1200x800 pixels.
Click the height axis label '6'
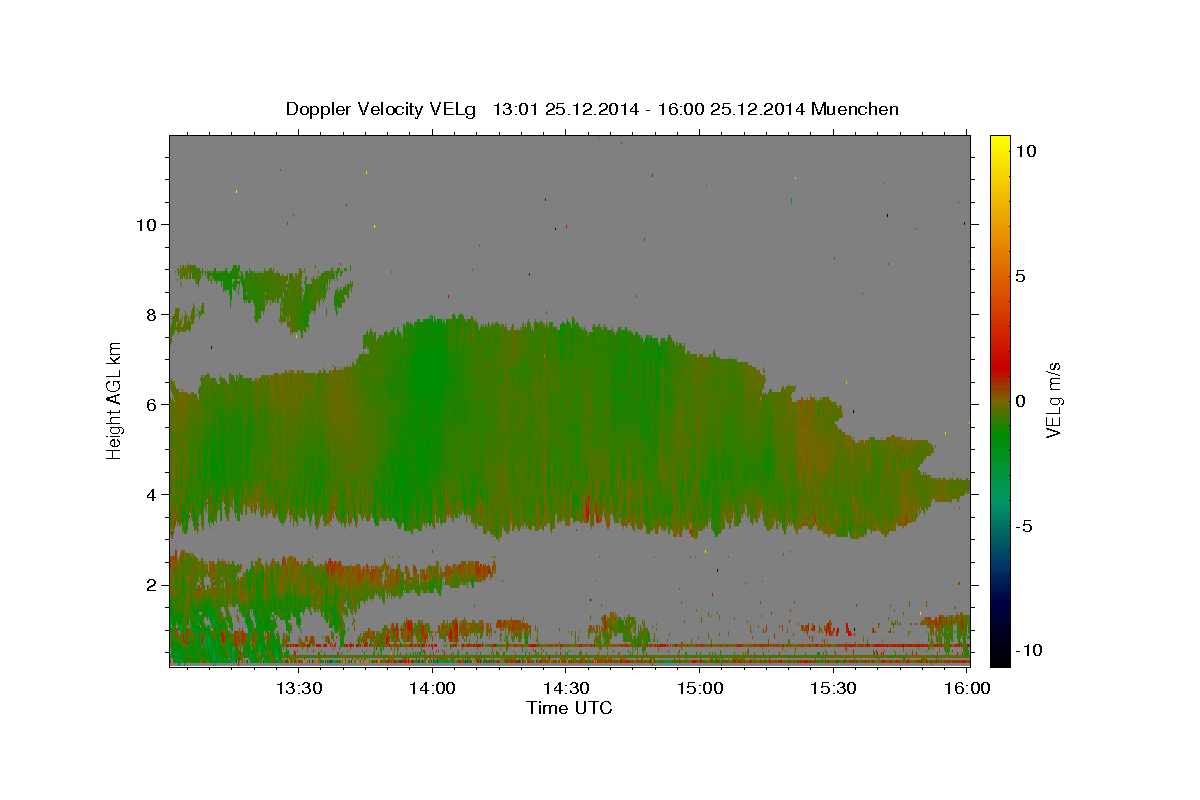pyautogui.click(x=150, y=404)
